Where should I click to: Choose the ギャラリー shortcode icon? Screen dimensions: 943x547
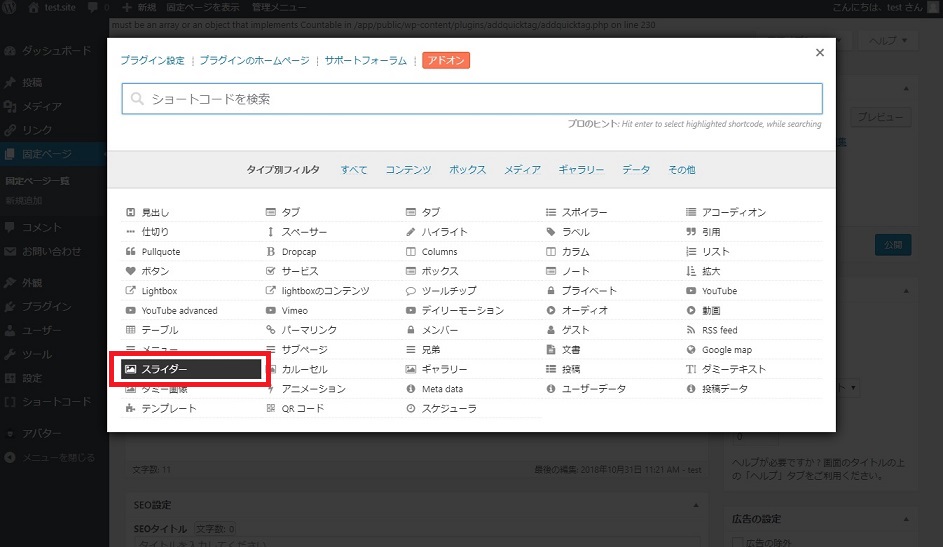pos(411,369)
